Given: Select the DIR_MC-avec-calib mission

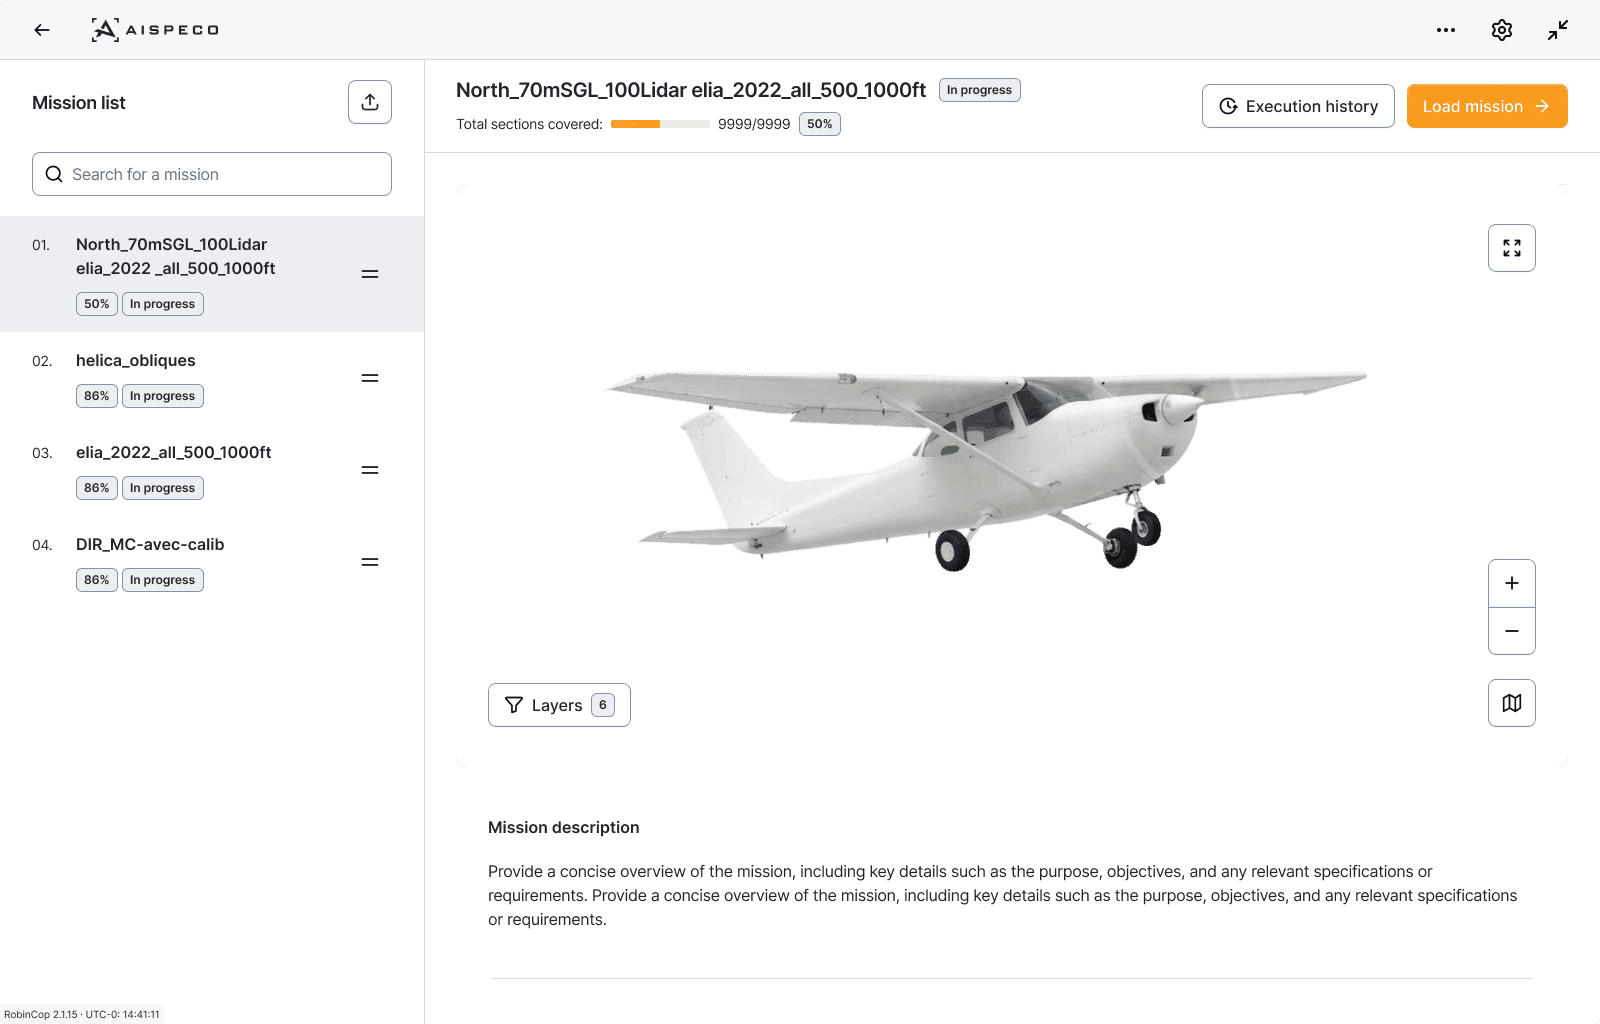Looking at the screenshot, I should point(212,562).
